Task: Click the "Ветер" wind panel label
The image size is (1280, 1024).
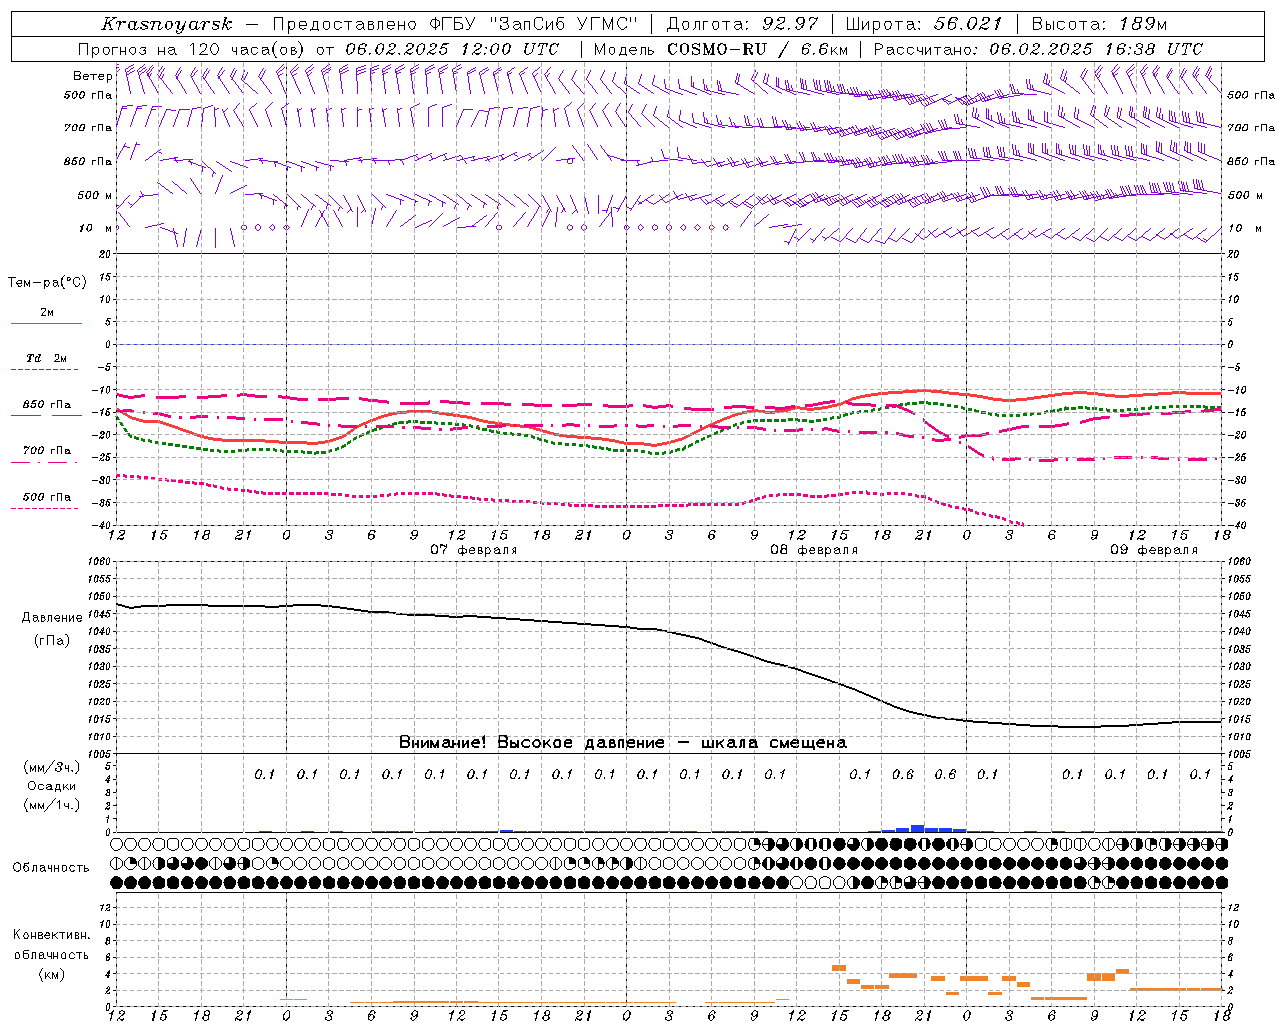Action: tap(92, 76)
